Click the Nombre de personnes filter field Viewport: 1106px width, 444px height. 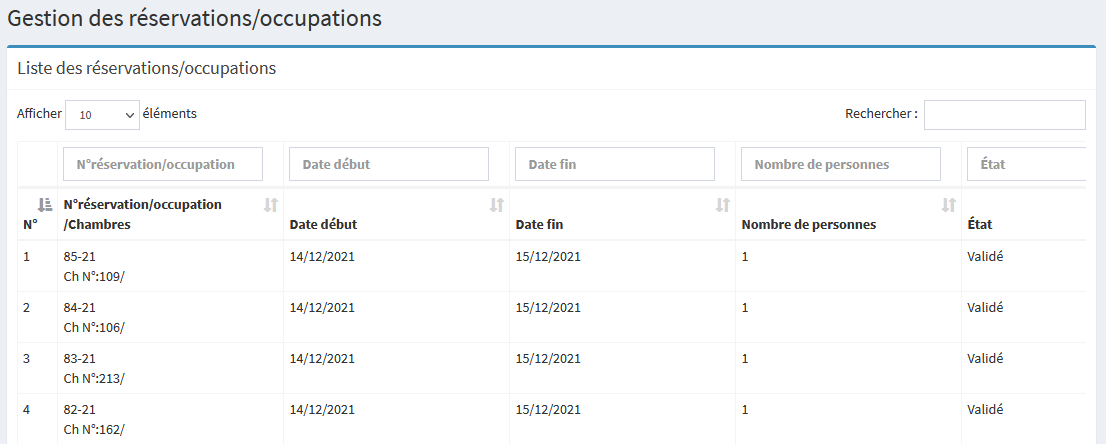point(840,164)
